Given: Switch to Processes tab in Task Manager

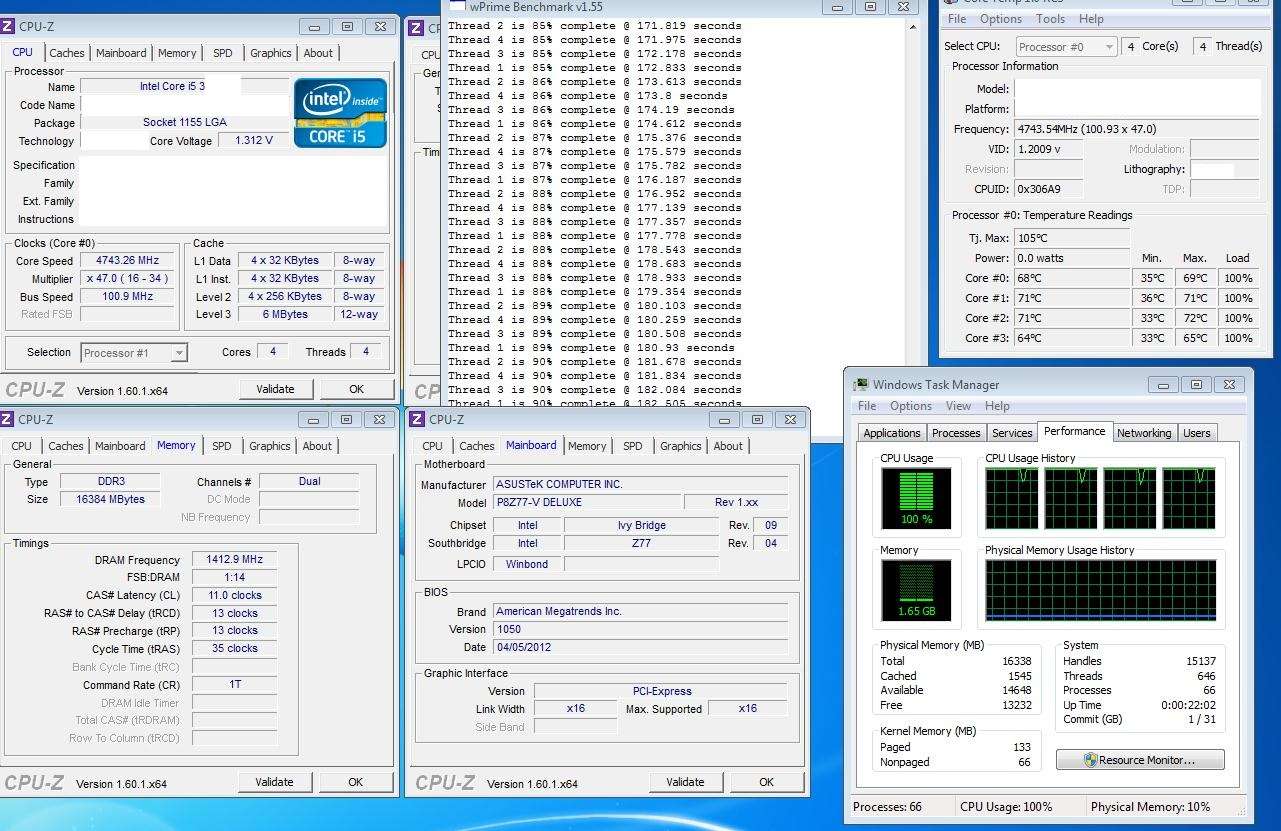Looking at the screenshot, I should click(956, 433).
